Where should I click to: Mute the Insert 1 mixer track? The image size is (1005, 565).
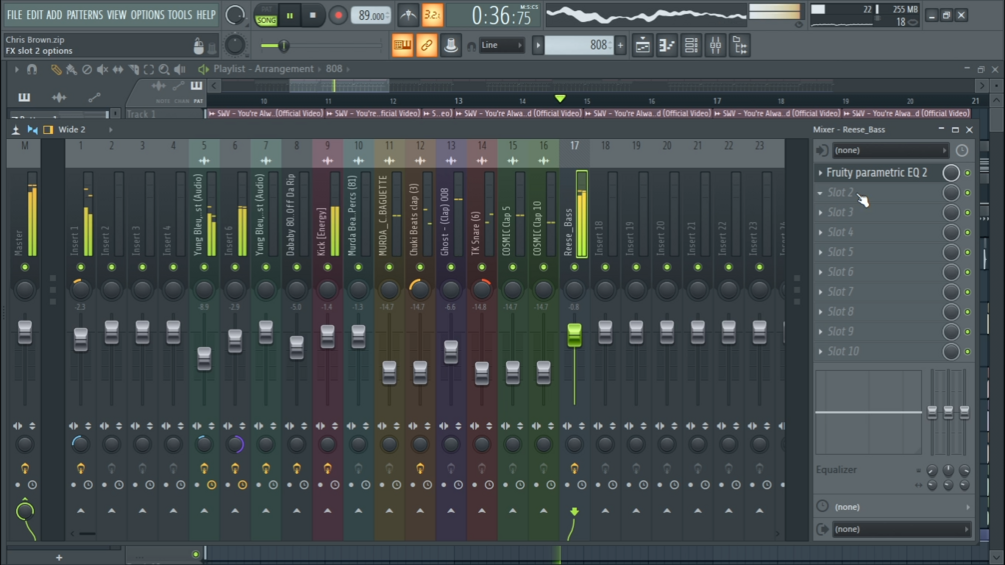(81, 267)
